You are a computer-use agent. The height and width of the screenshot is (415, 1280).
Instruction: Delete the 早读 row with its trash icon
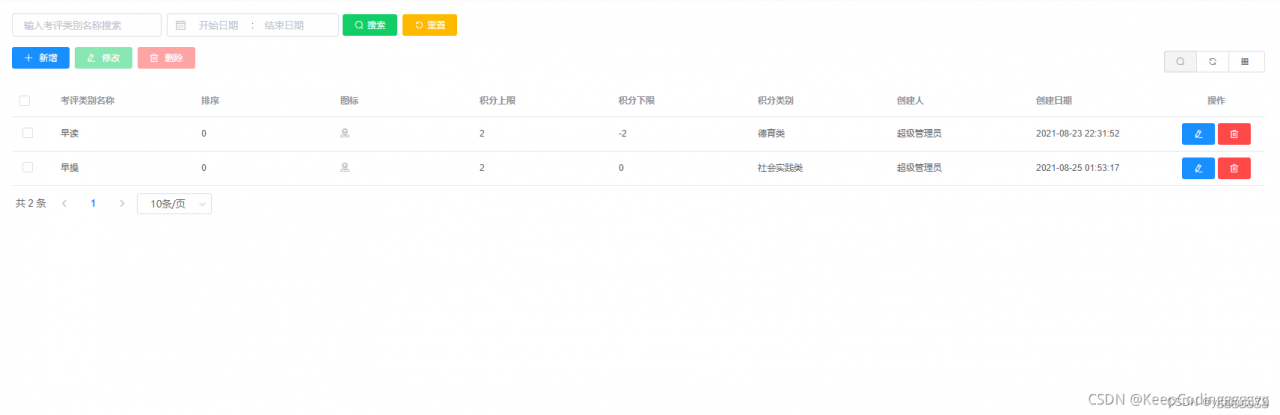point(1234,134)
